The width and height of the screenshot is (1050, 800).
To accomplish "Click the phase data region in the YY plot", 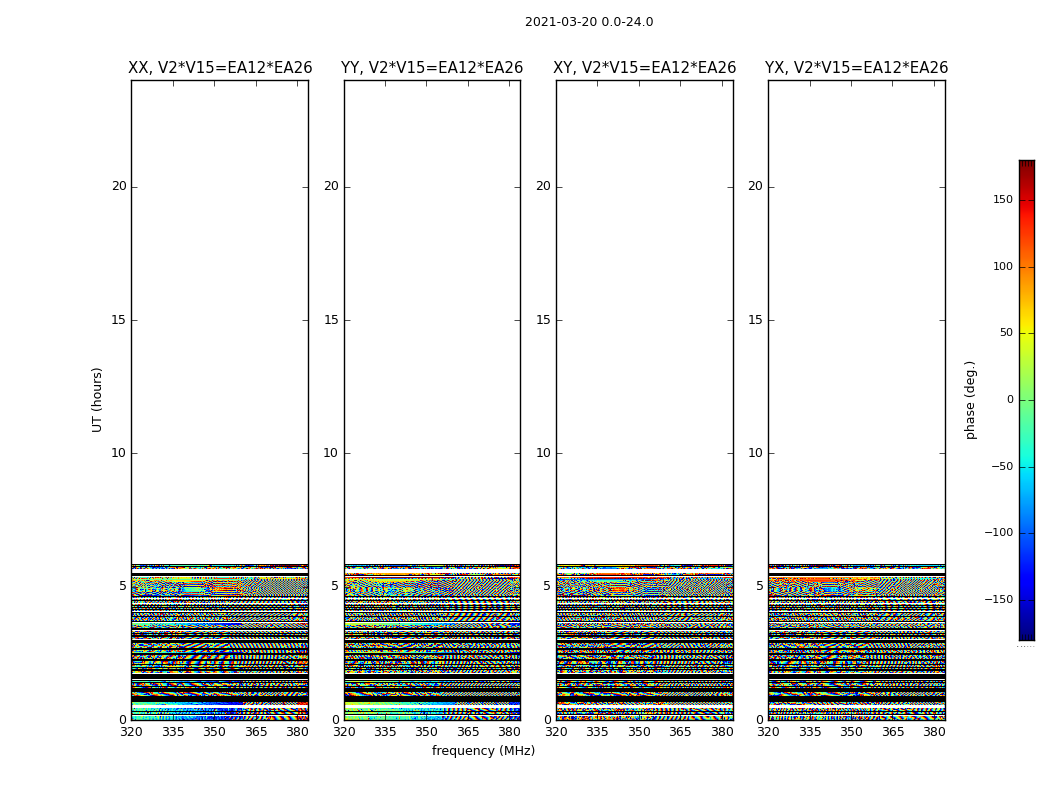I will click(x=432, y=640).
